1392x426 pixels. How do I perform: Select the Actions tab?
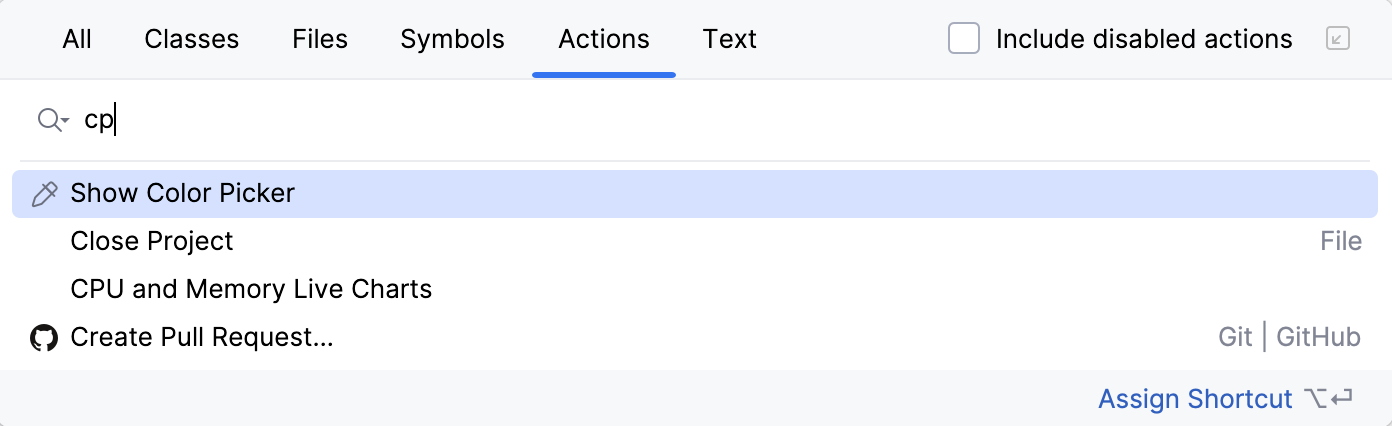pyautogui.click(x=604, y=39)
